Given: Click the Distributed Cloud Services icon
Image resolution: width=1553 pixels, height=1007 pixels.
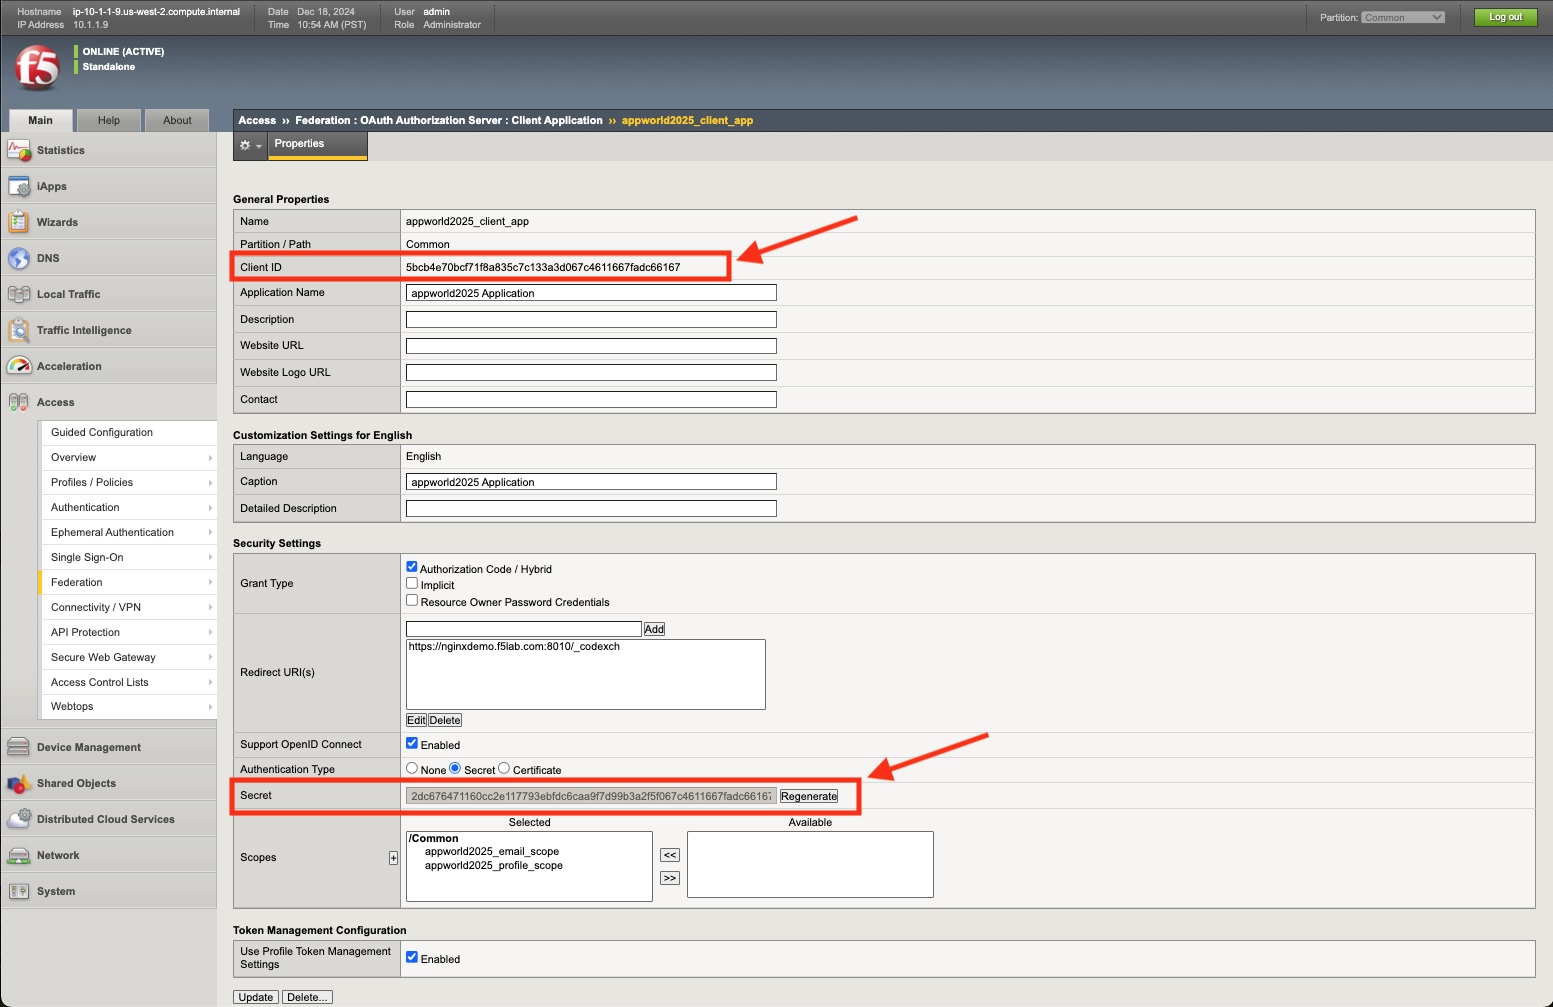Looking at the screenshot, I should coord(19,819).
